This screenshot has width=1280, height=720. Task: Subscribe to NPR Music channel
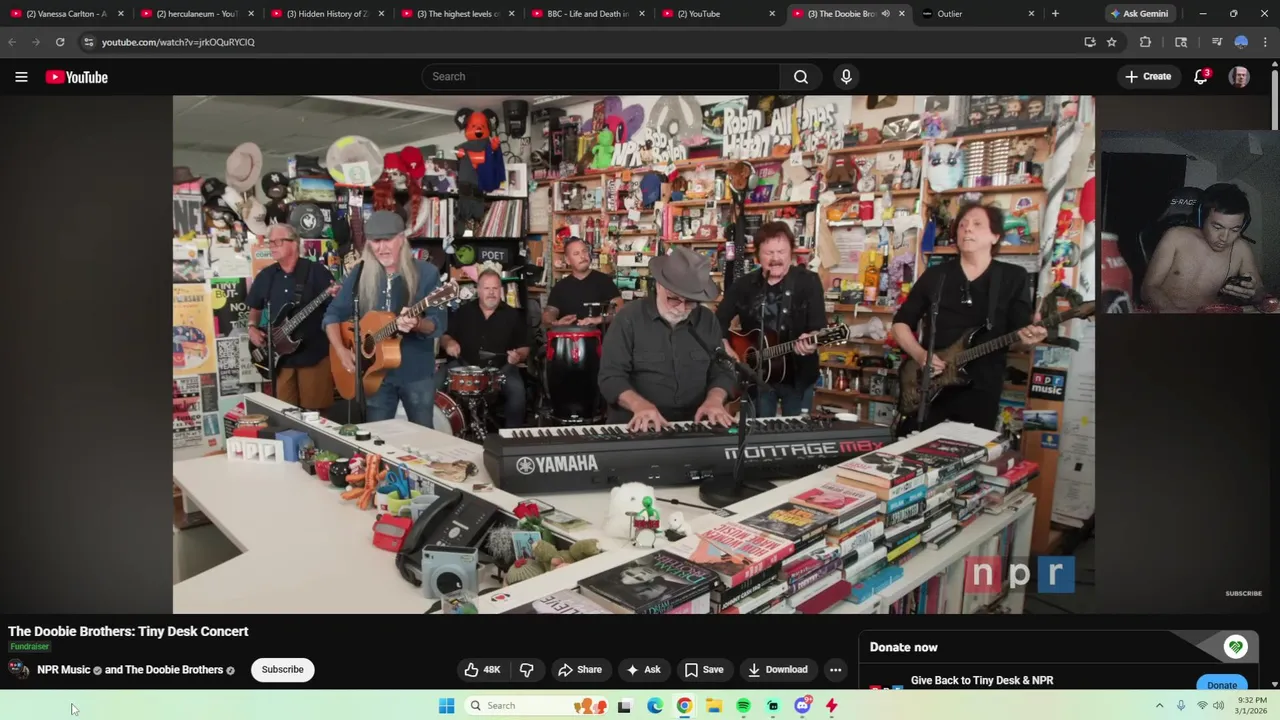(x=282, y=670)
